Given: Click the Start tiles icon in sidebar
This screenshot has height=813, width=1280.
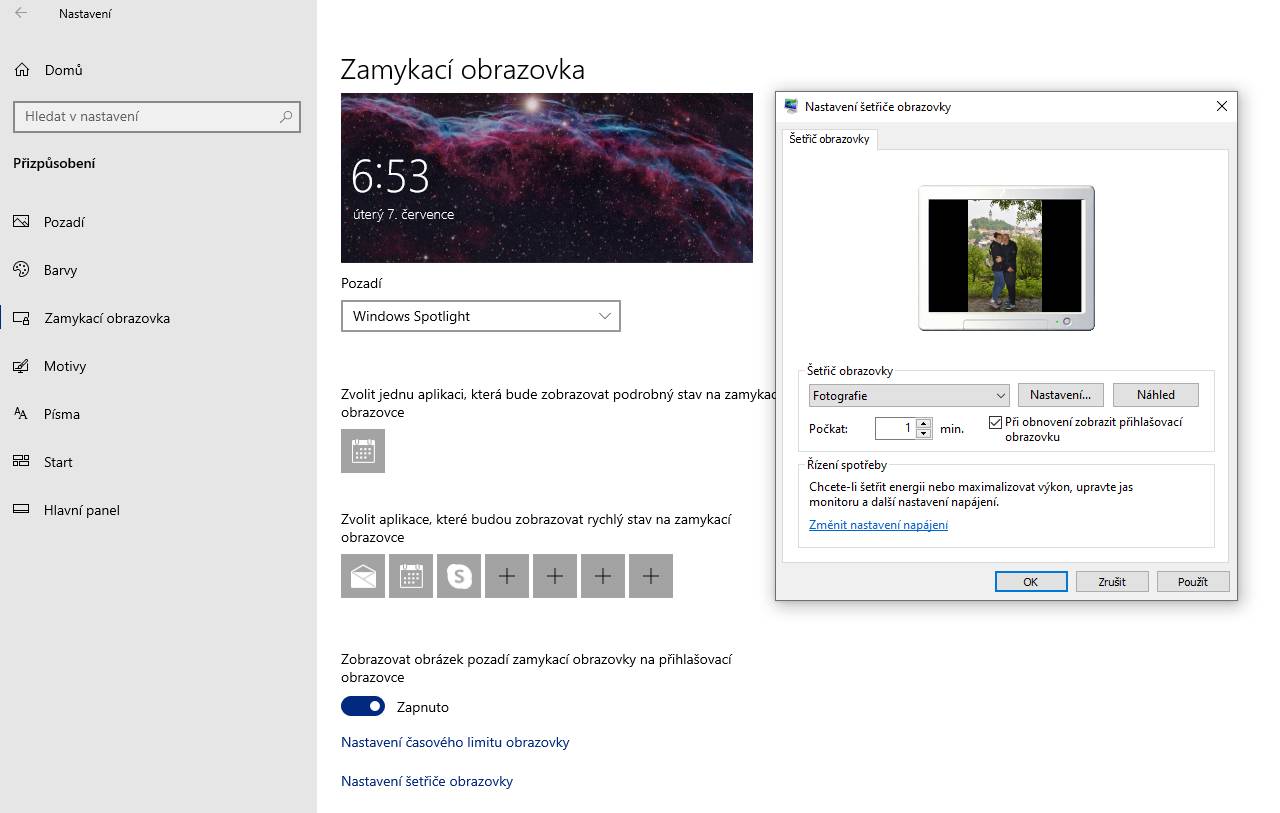Looking at the screenshot, I should pyautogui.click(x=21, y=462).
